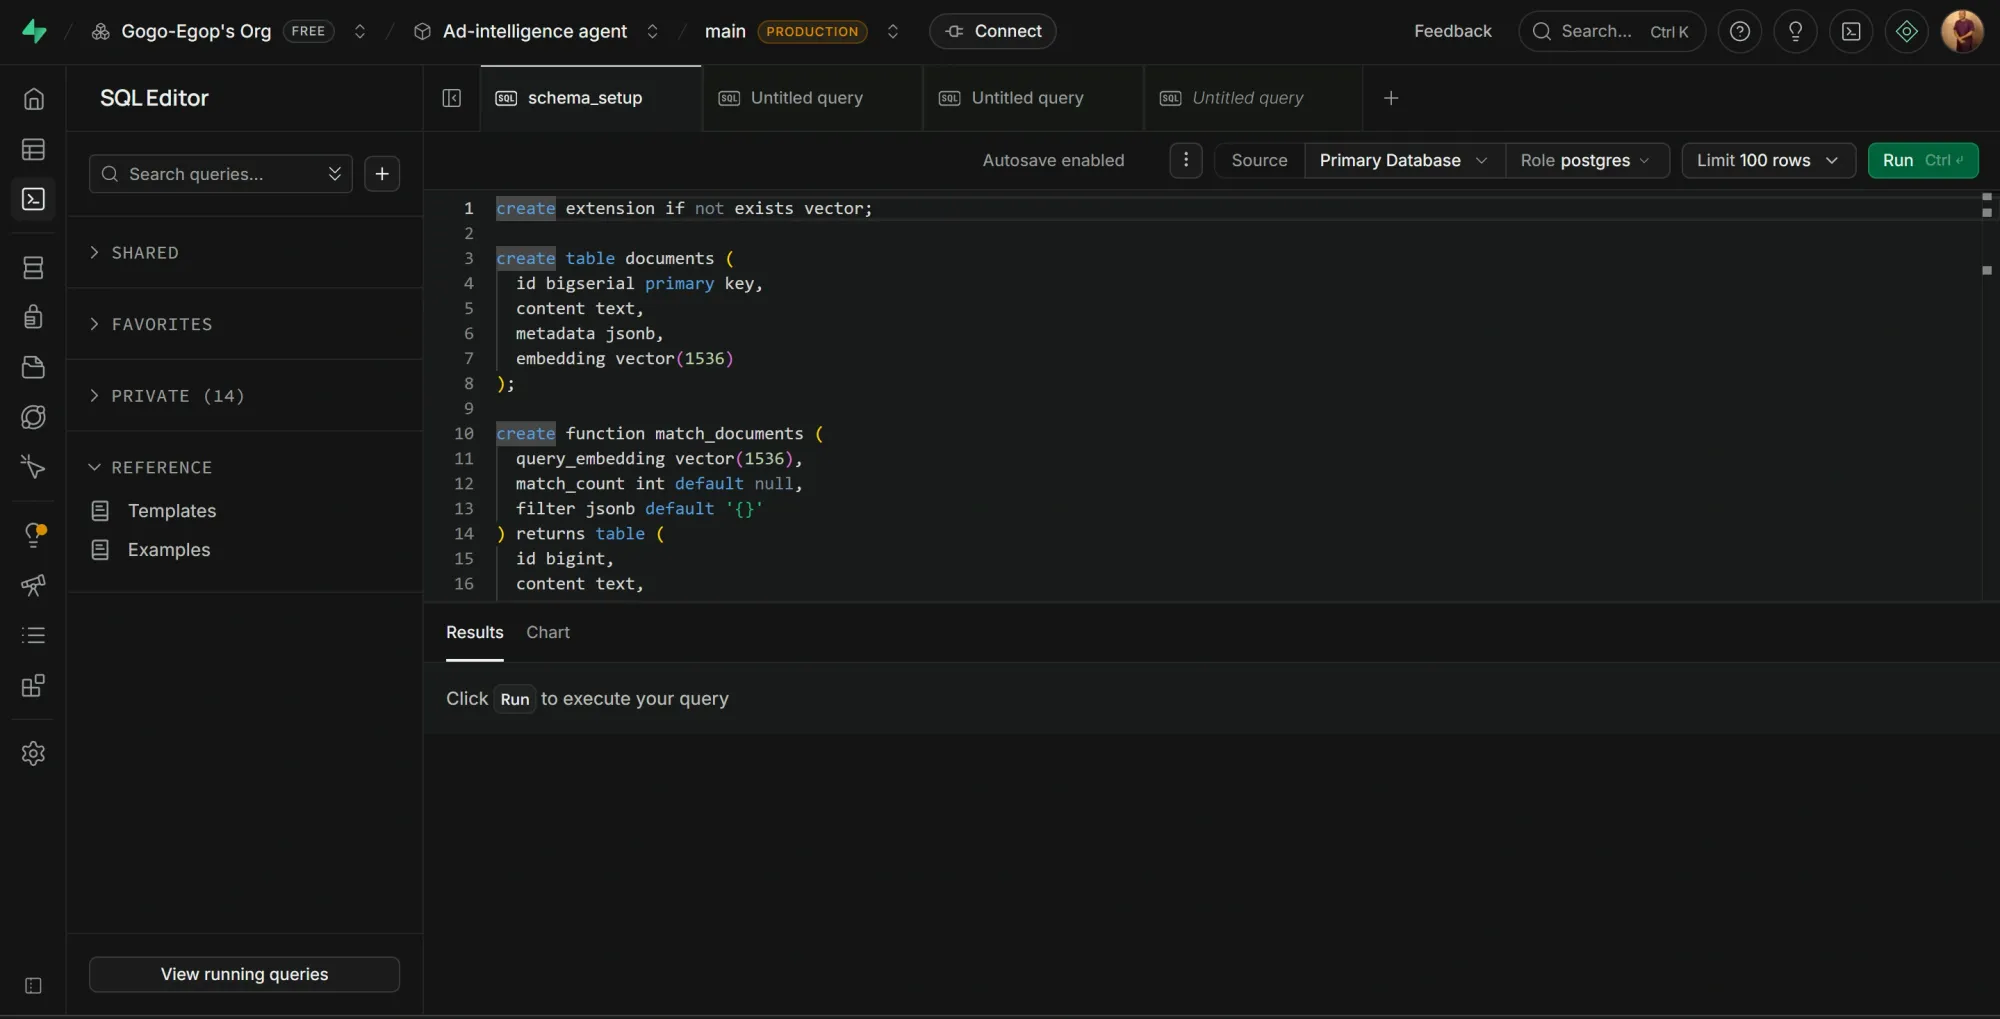This screenshot has width=2000, height=1019.
Task: Open the Reports telescope sidebar icon
Action: tap(33, 585)
